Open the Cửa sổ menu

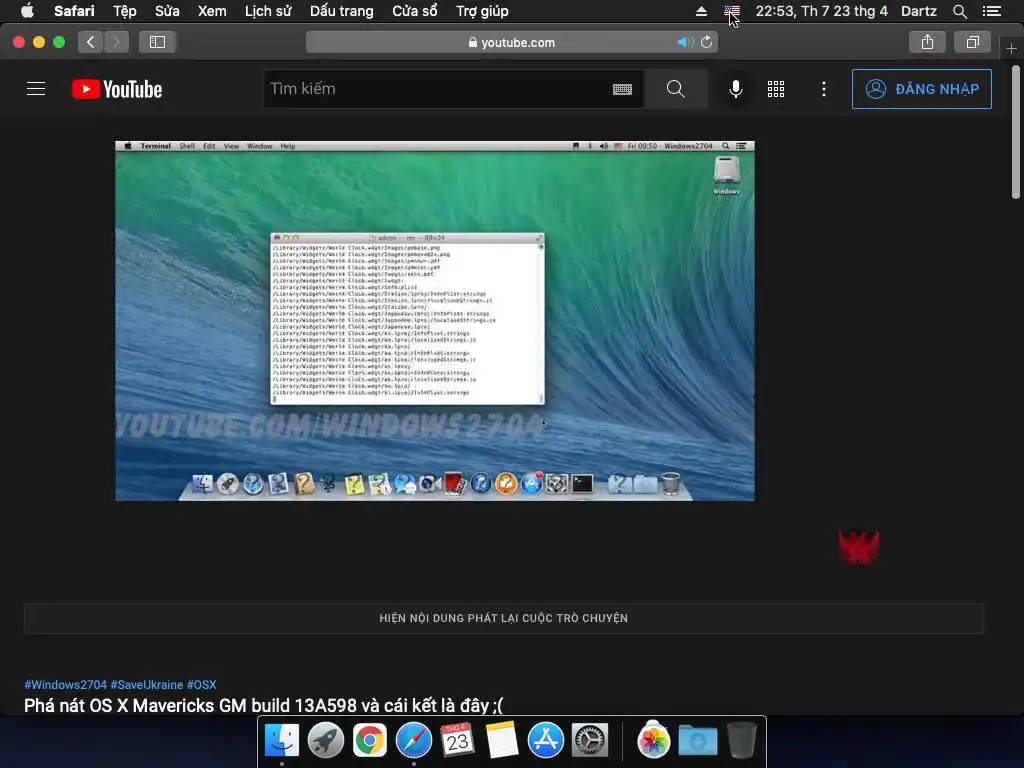[x=415, y=11]
